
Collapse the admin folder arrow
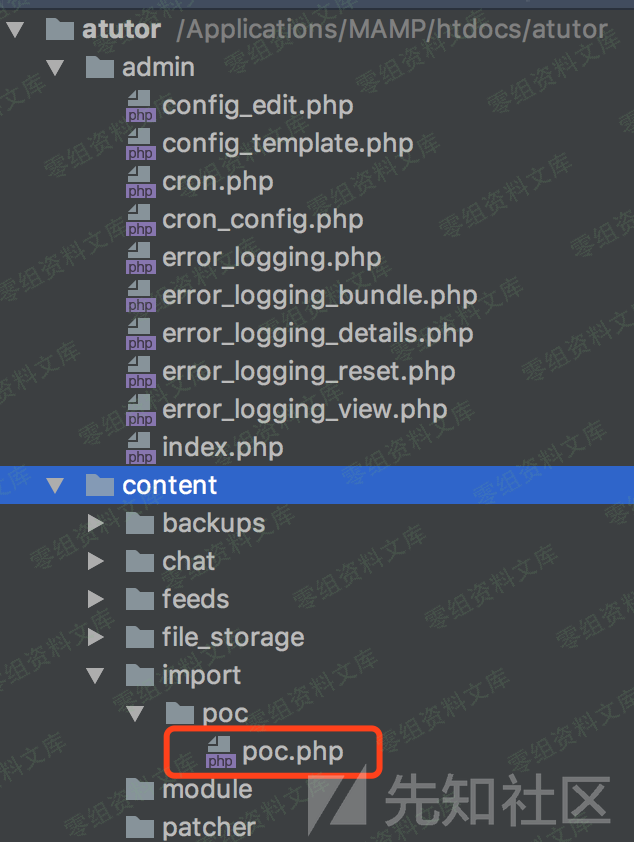[x=55, y=68]
